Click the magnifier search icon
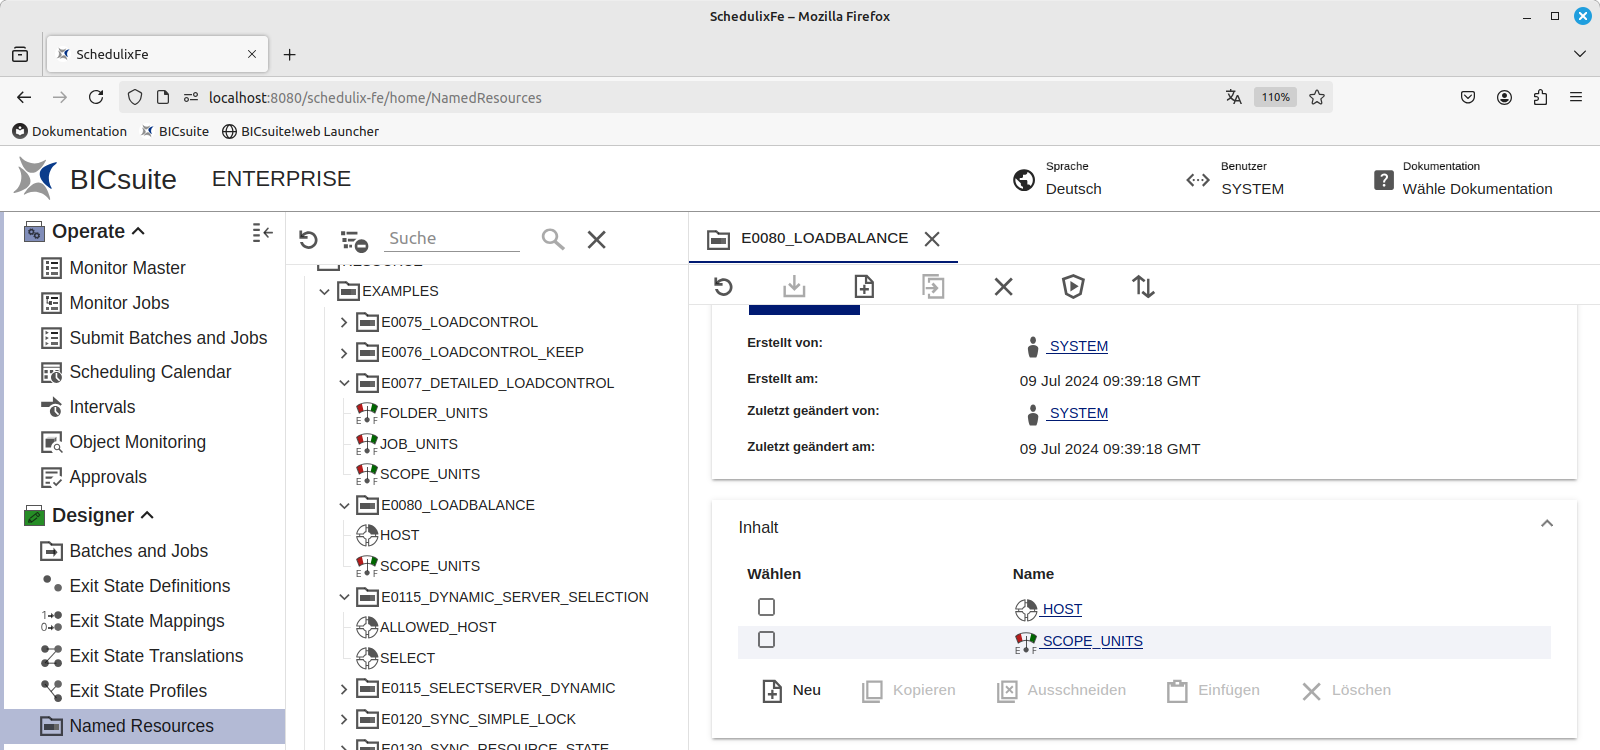Screen dimensions: 1600x750 [x=552, y=239]
